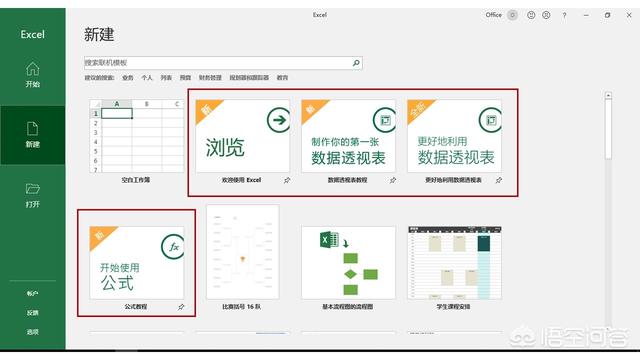The width and height of the screenshot is (640, 360).
Task: Click the scrollbar up arrow
Action: click(608, 95)
